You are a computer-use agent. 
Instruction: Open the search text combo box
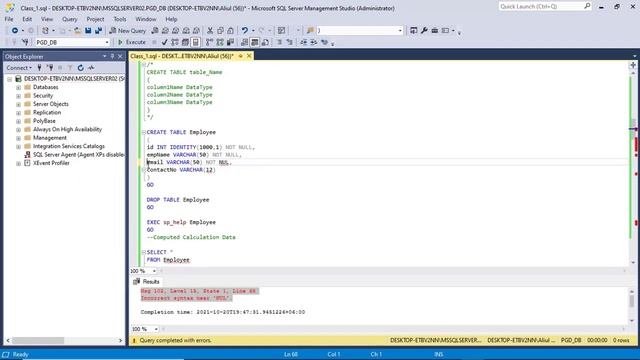coord(359,31)
